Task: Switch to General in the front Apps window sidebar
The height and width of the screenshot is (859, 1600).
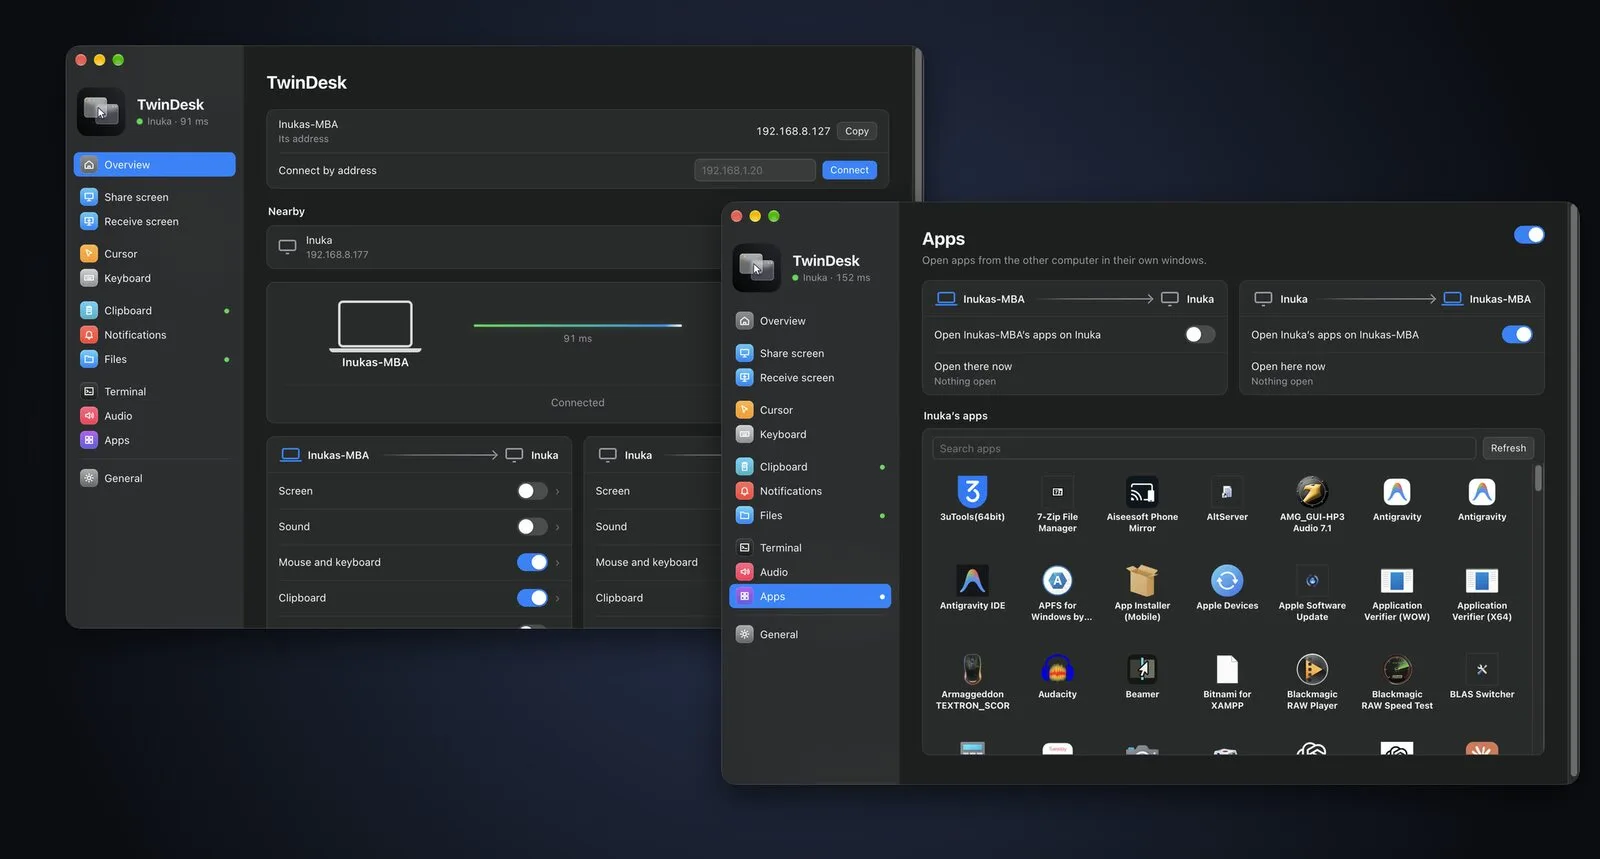Action: (810, 634)
